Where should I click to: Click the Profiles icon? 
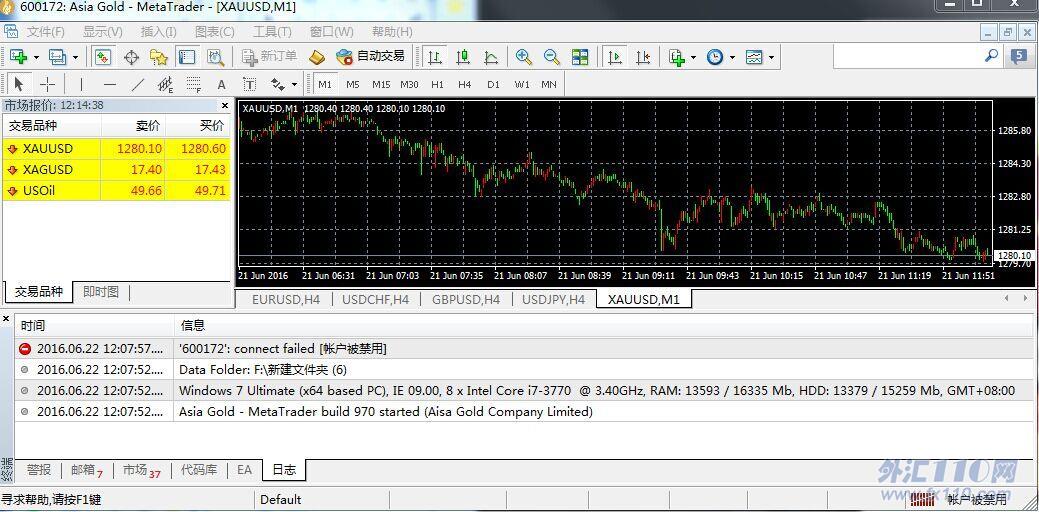coord(58,57)
